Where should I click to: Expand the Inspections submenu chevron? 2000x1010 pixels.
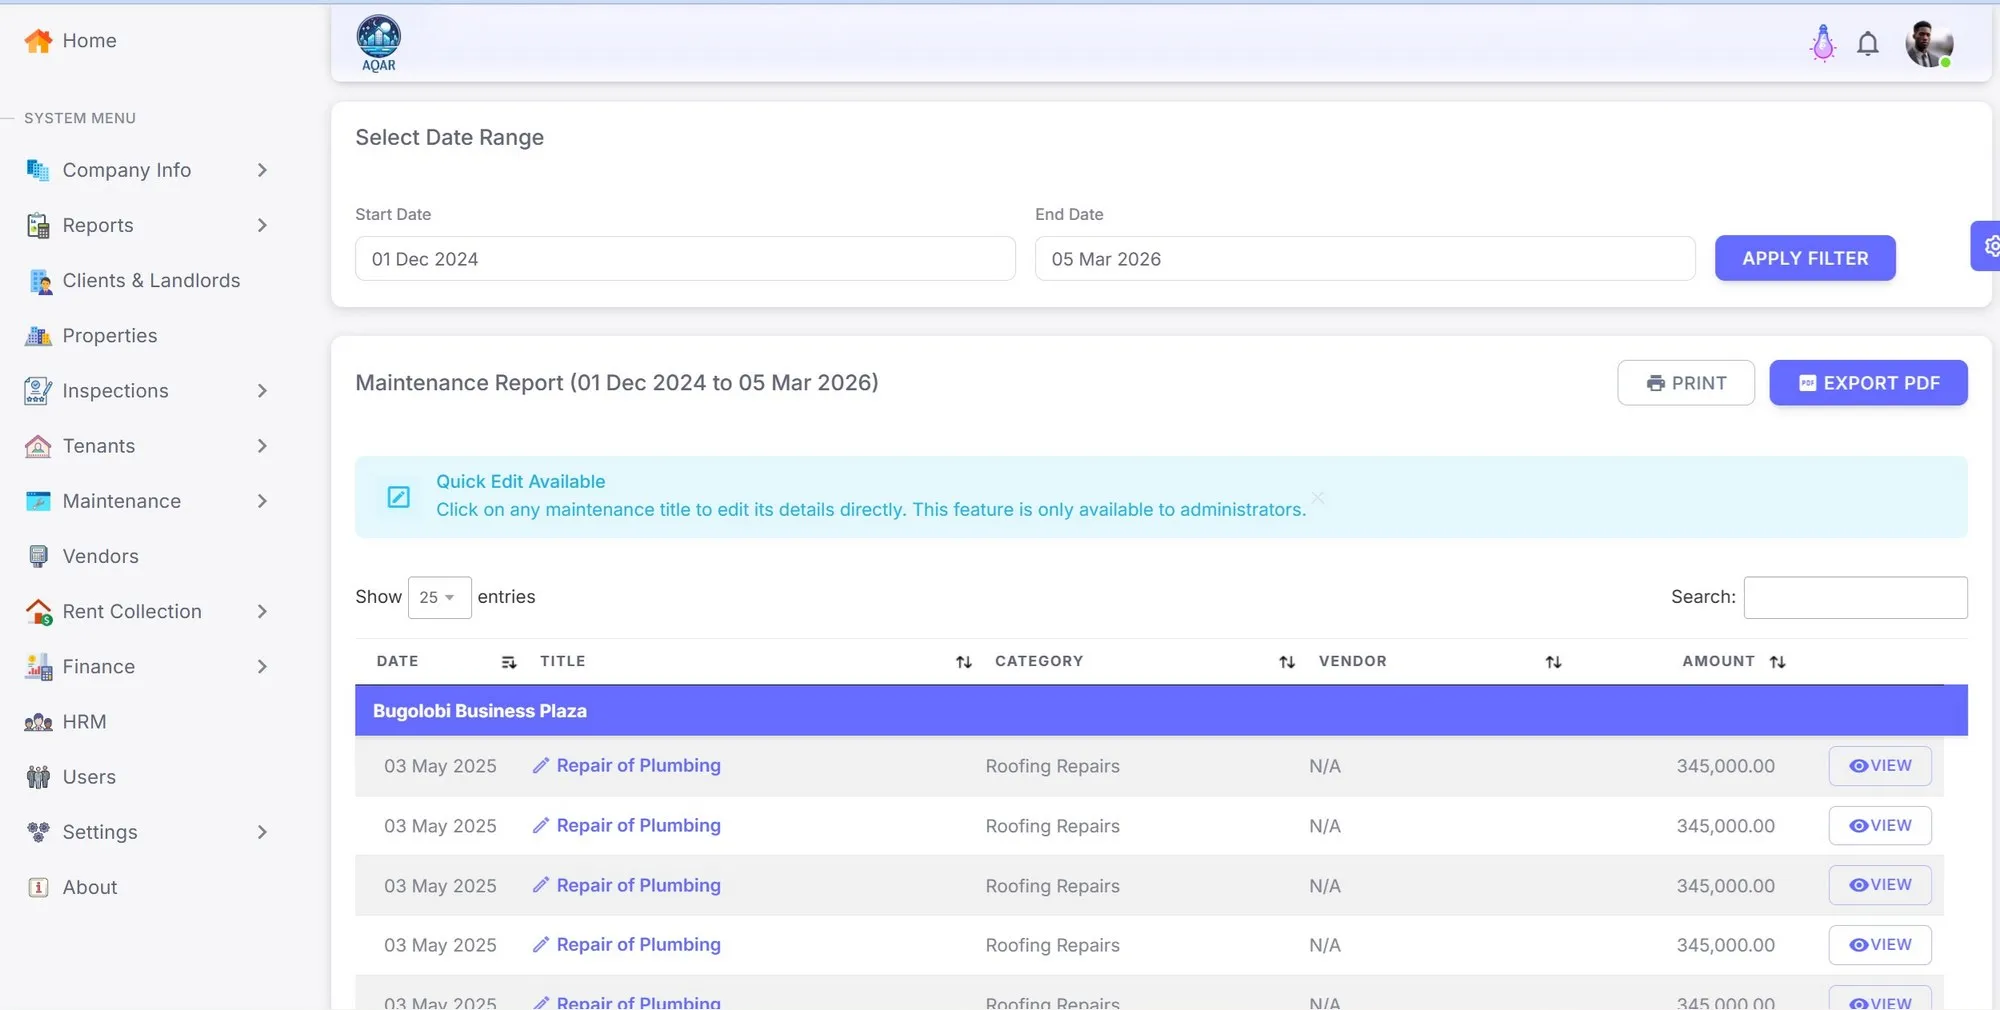tap(262, 391)
